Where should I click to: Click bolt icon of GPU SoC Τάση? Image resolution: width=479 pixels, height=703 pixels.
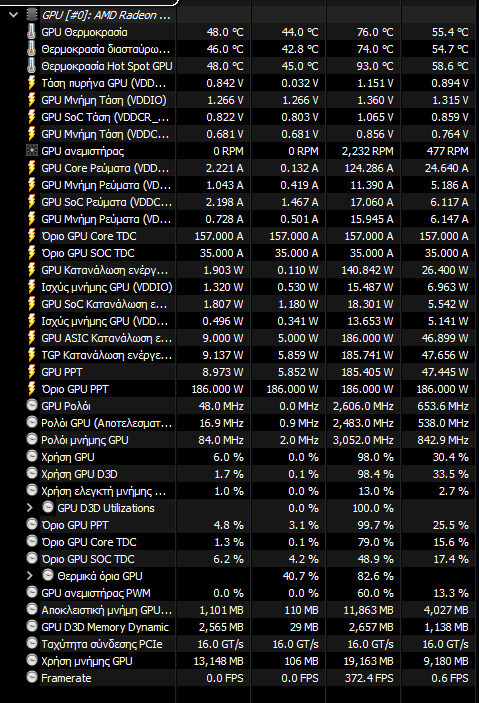click(31, 117)
